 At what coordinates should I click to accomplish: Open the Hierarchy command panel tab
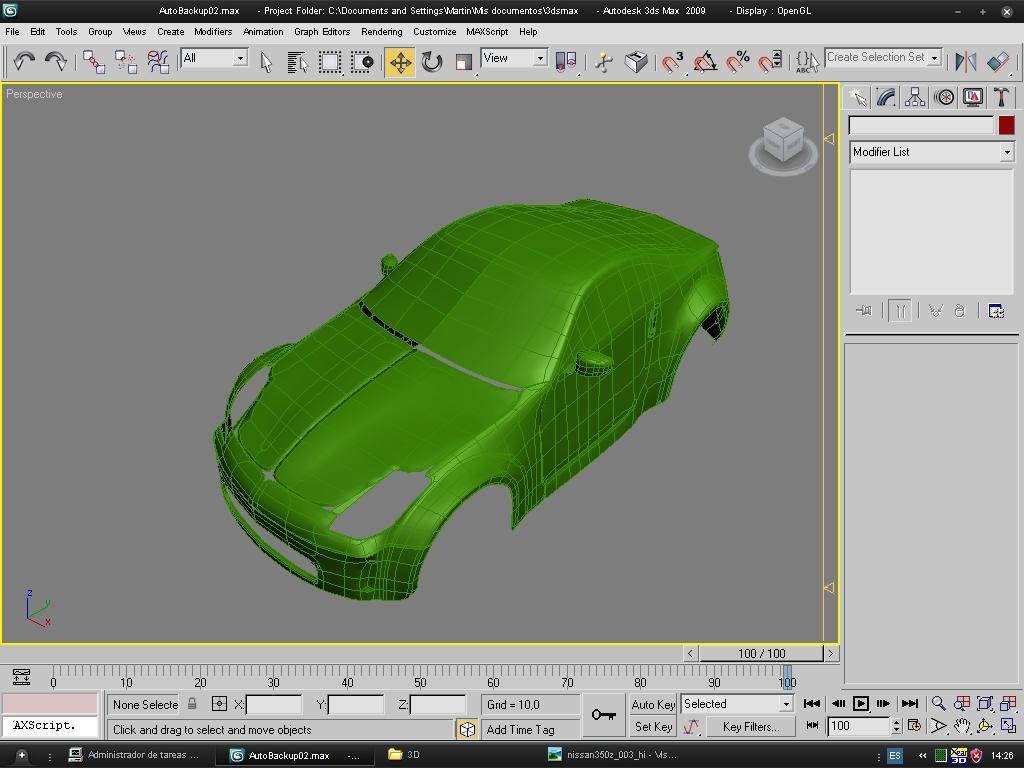pos(915,97)
